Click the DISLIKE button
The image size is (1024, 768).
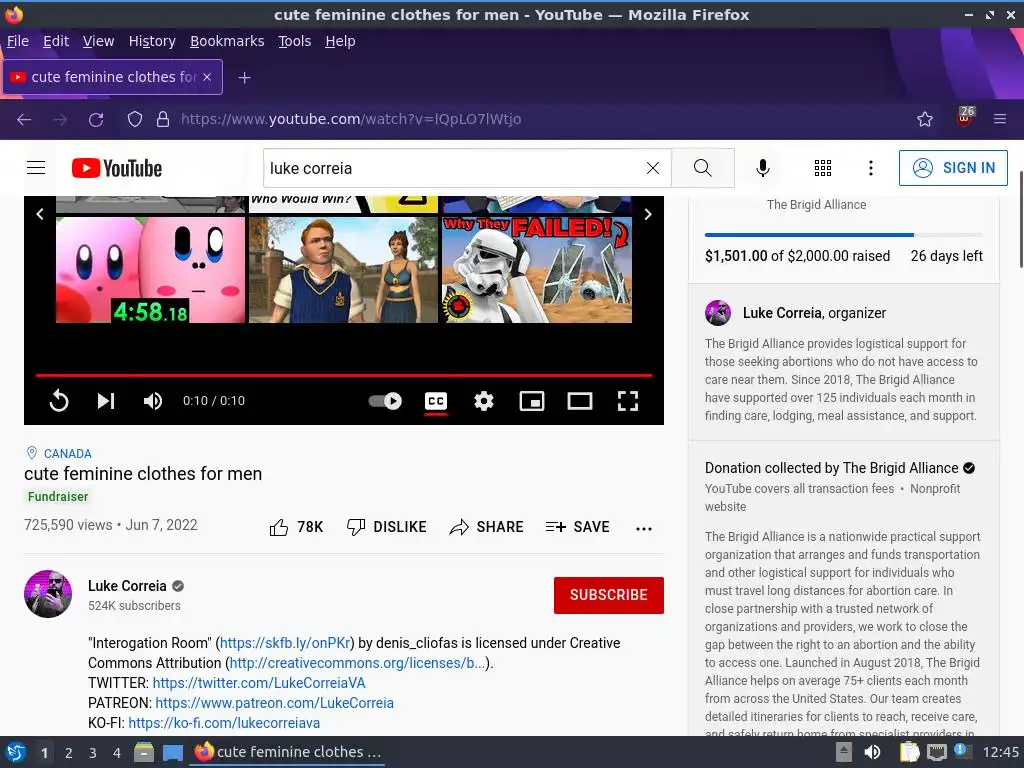[x=387, y=527]
